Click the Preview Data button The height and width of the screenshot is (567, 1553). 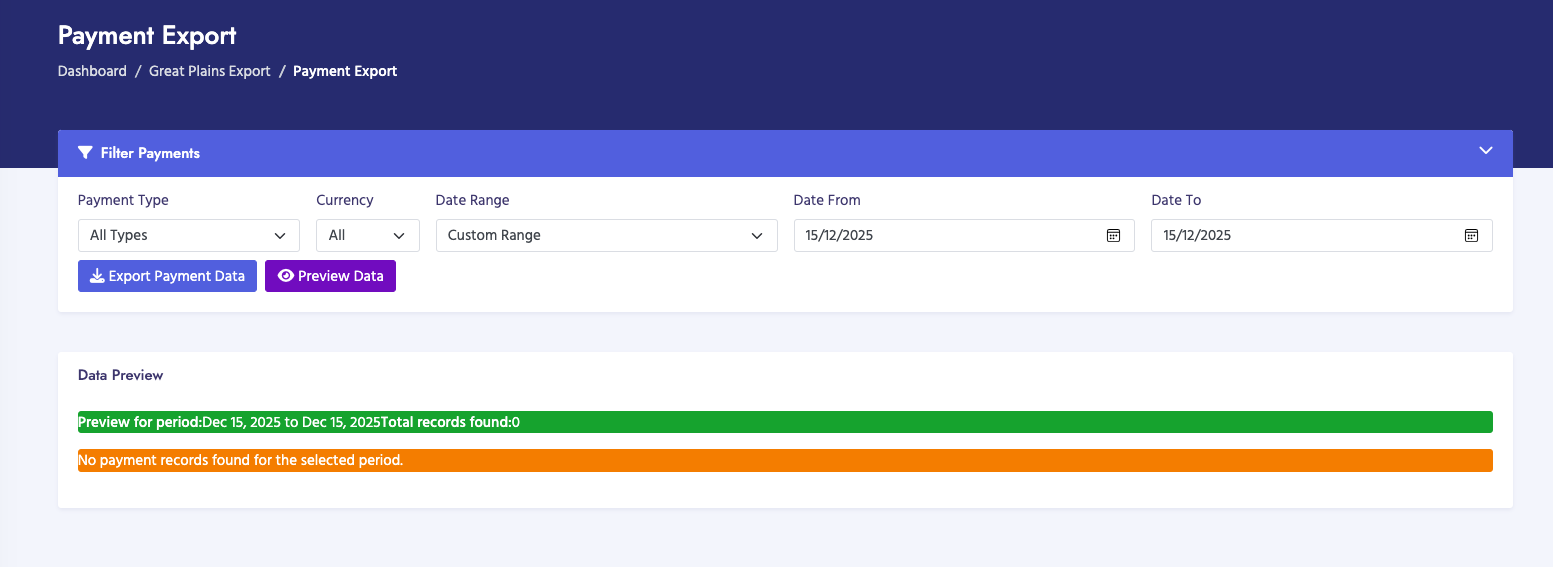point(330,276)
